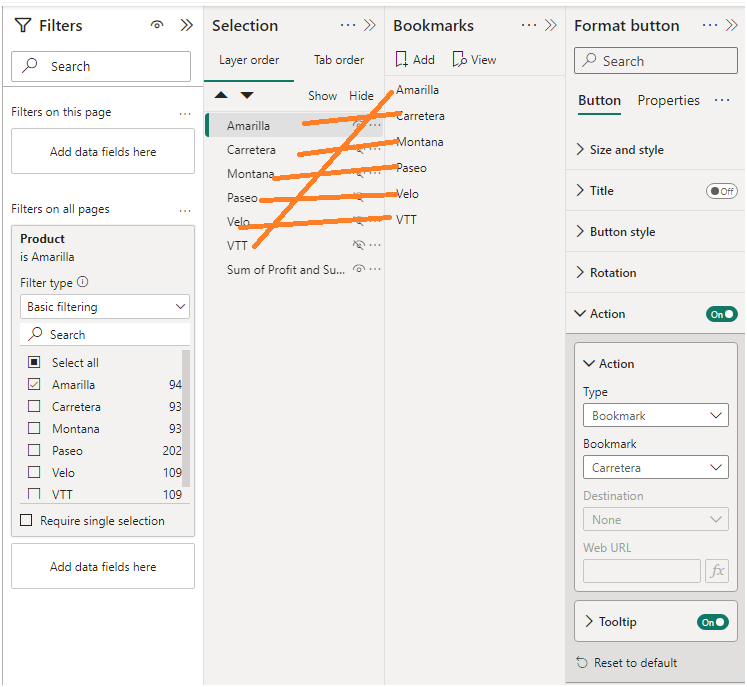The height and width of the screenshot is (687, 747).
Task: Open the Bookmark Carretera dropdown
Action: click(656, 467)
